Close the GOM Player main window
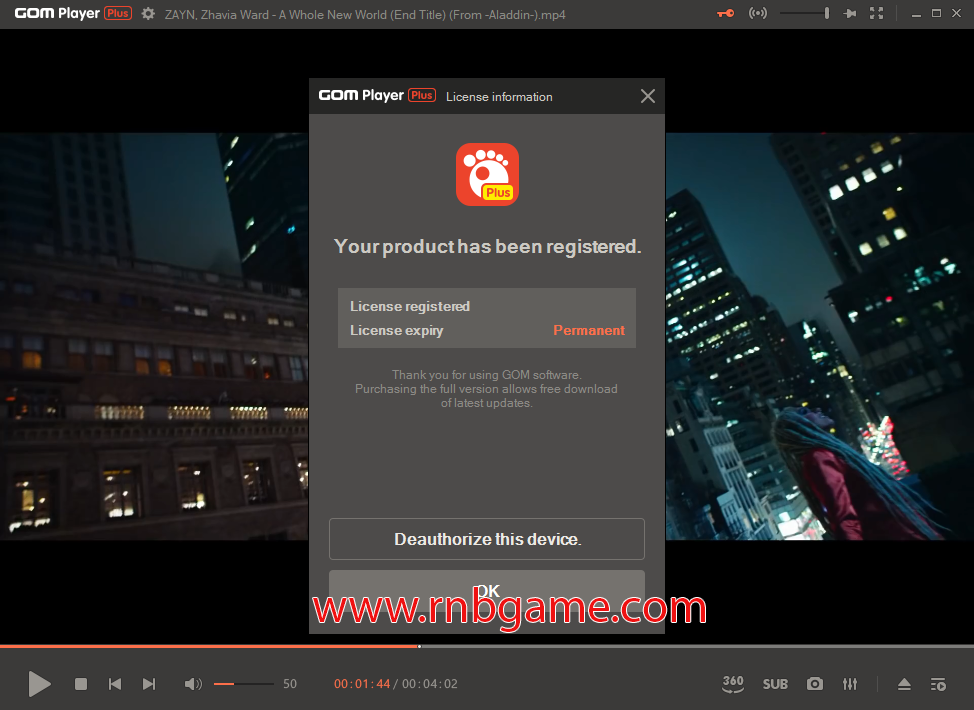Image resolution: width=974 pixels, height=710 pixels. point(957,13)
